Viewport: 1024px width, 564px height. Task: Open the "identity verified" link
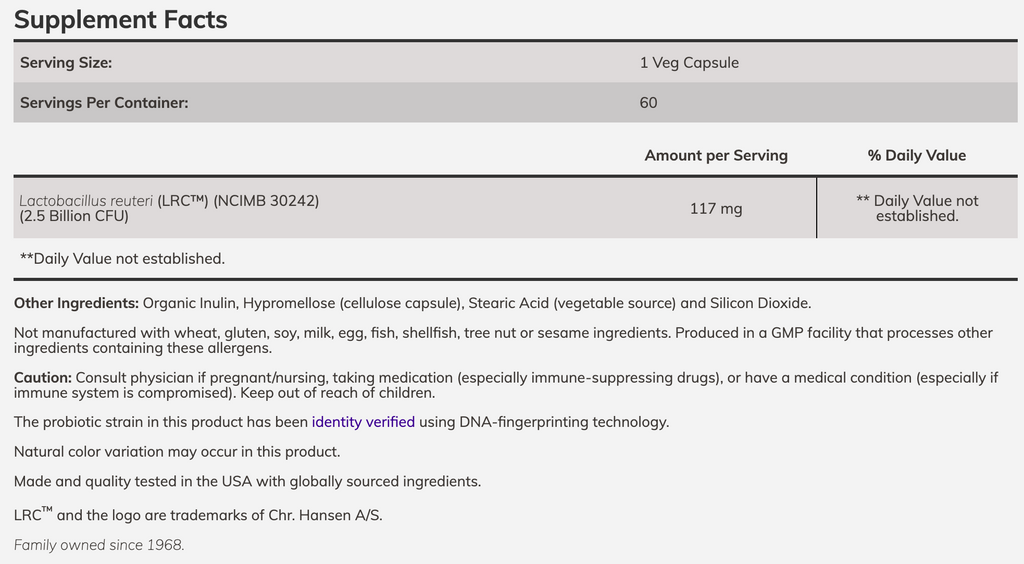point(363,422)
